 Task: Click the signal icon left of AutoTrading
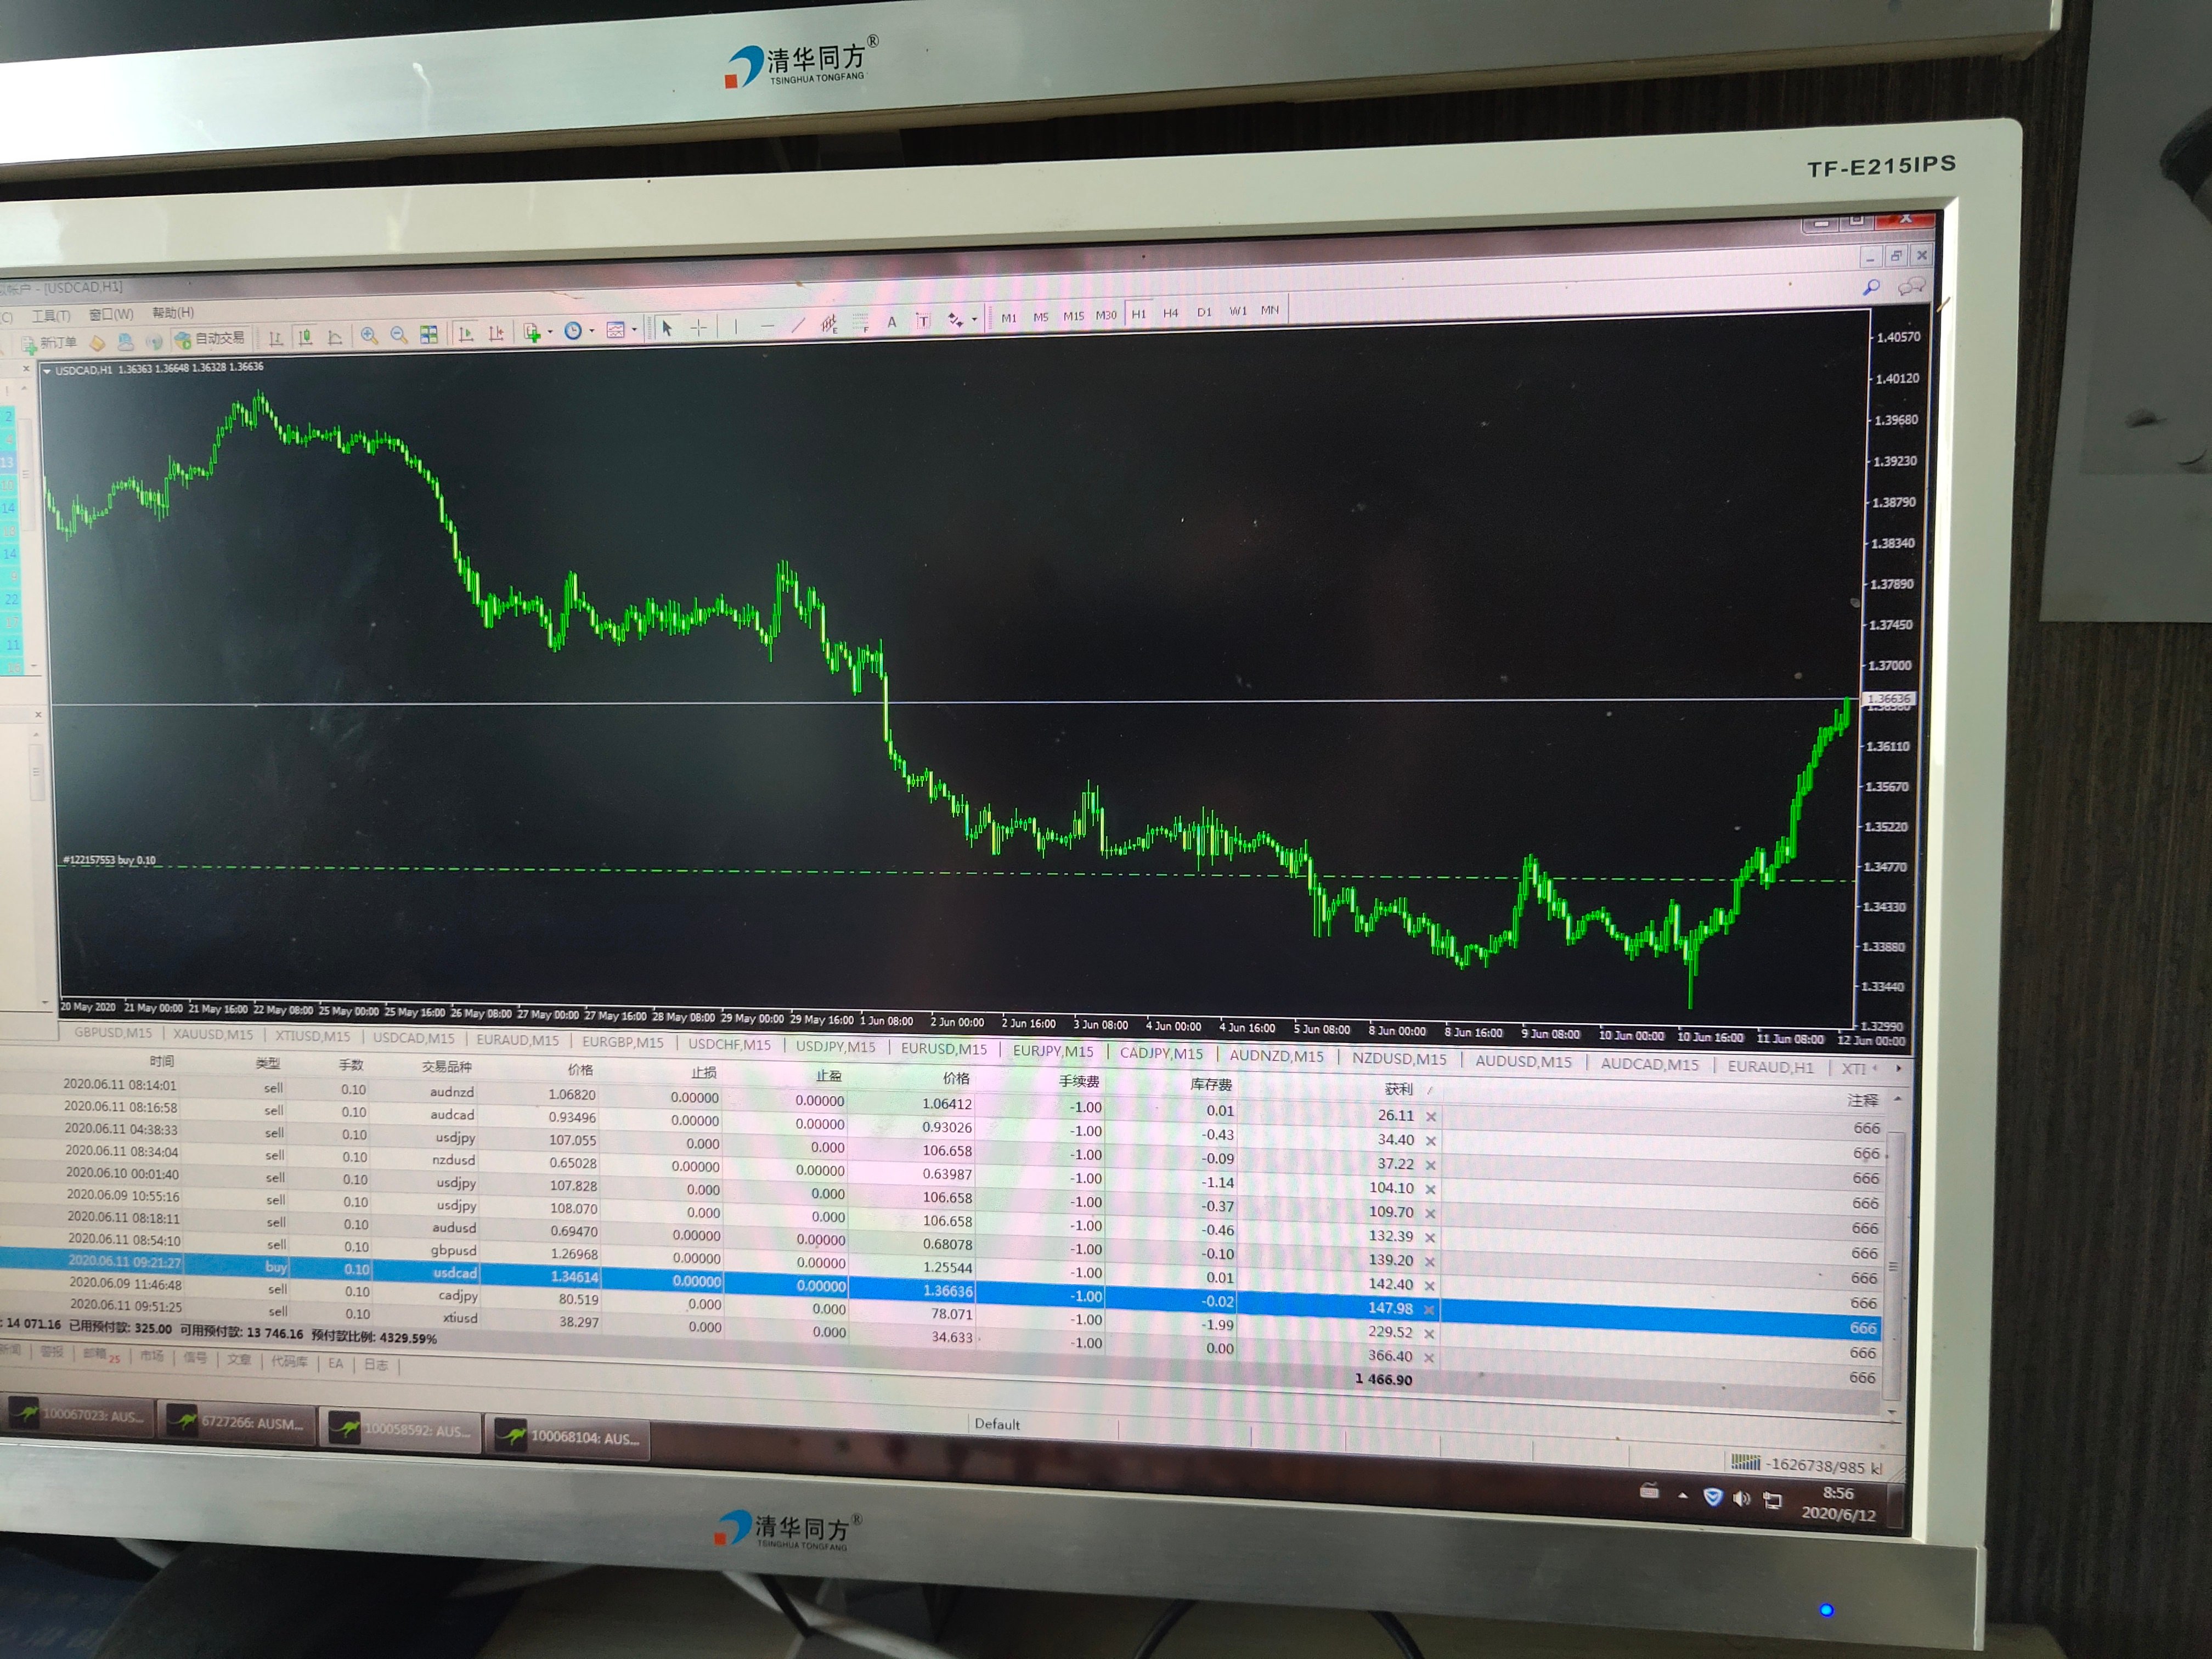153,341
